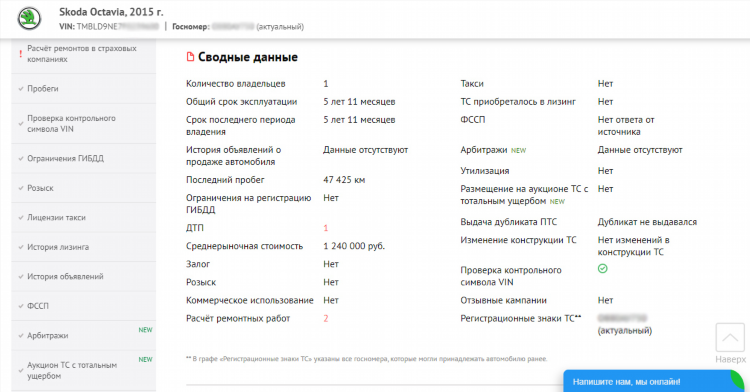Click the Коммерческое использование label

250,300
